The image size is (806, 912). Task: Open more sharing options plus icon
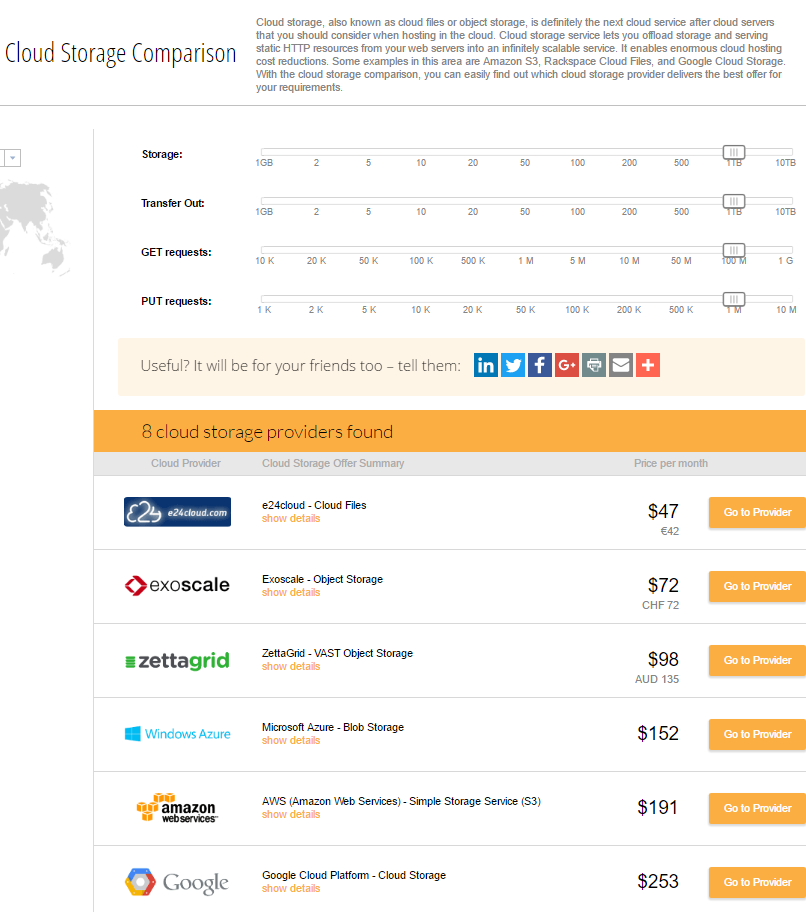pyautogui.click(x=648, y=365)
